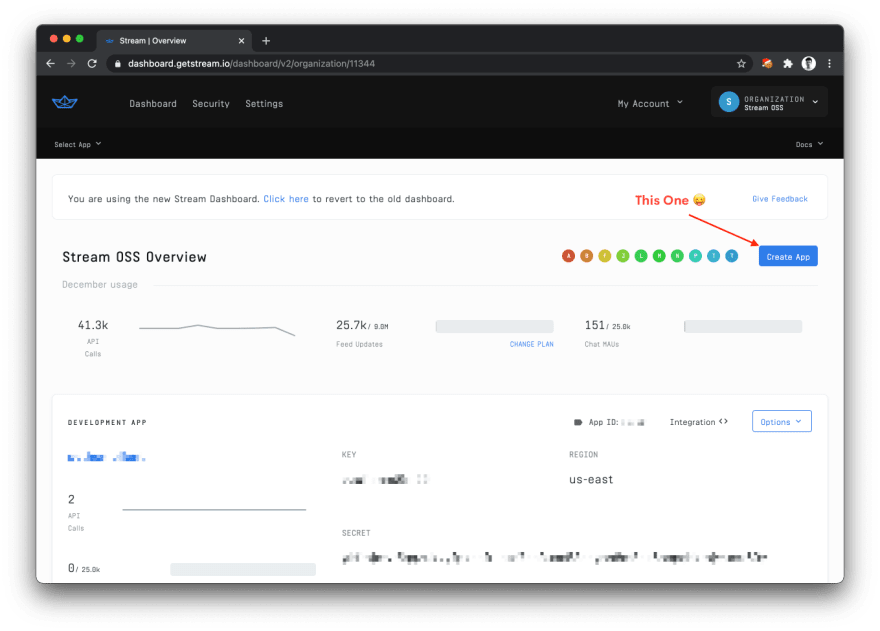The height and width of the screenshot is (631, 880).
Task: Expand the My Account dropdown
Action: tap(650, 103)
